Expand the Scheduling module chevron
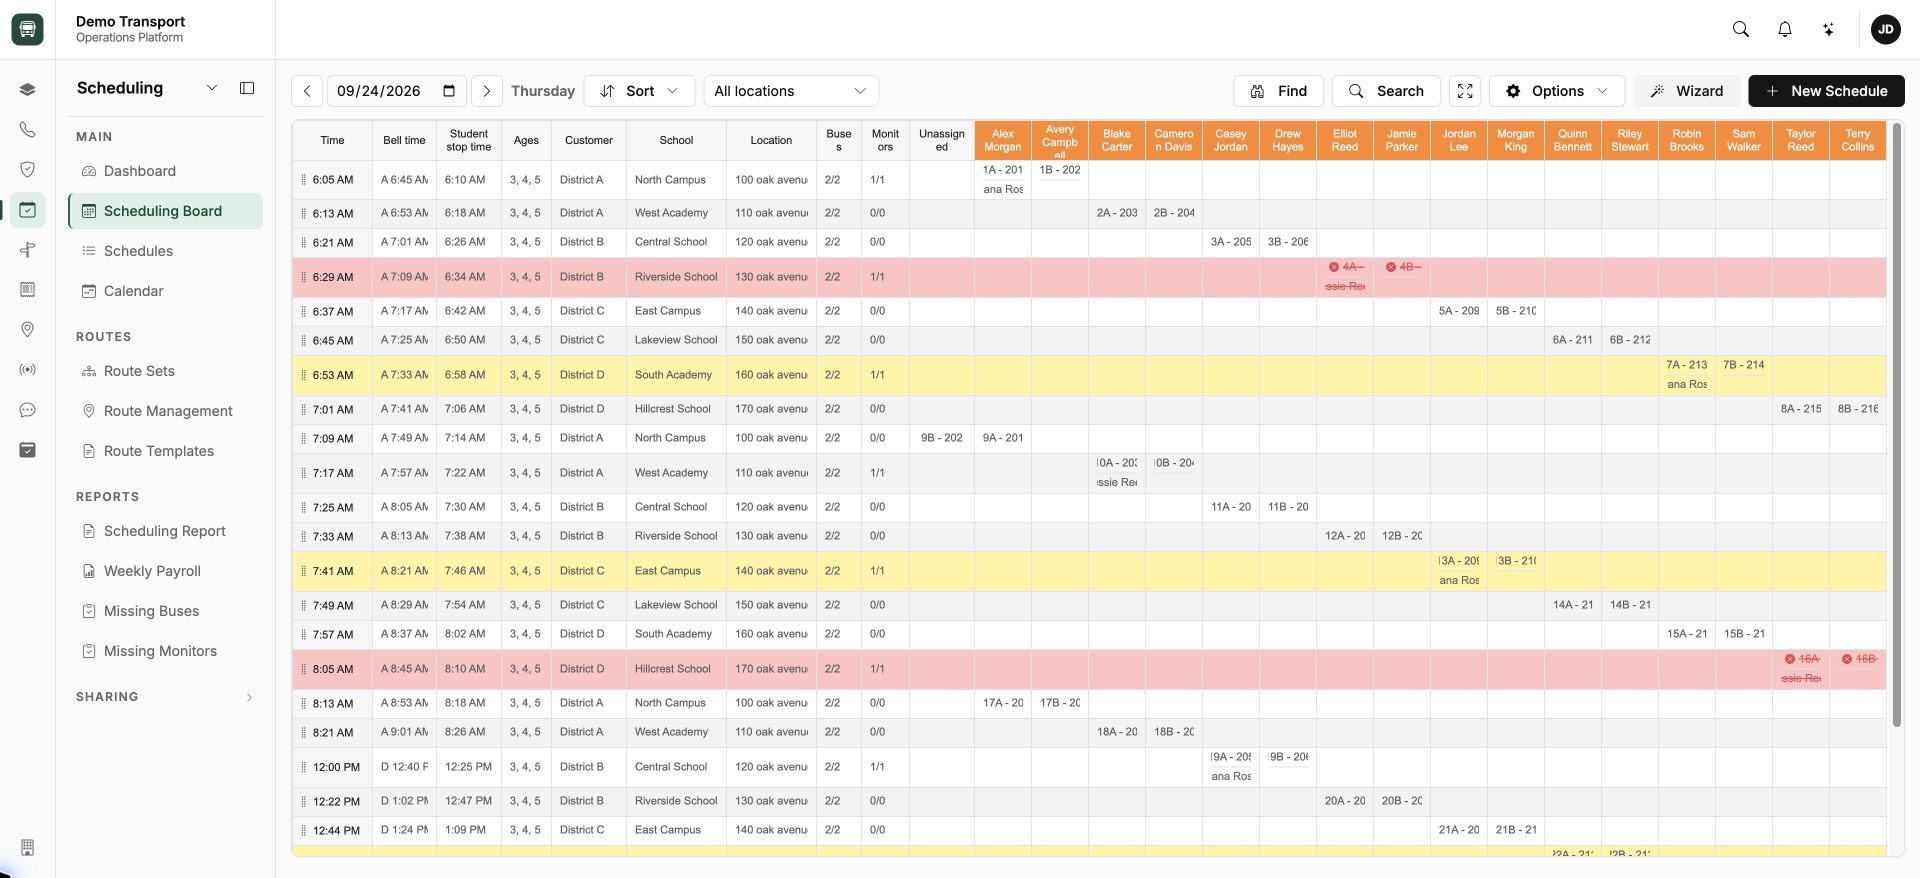 pyautogui.click(x=212, y=88)
